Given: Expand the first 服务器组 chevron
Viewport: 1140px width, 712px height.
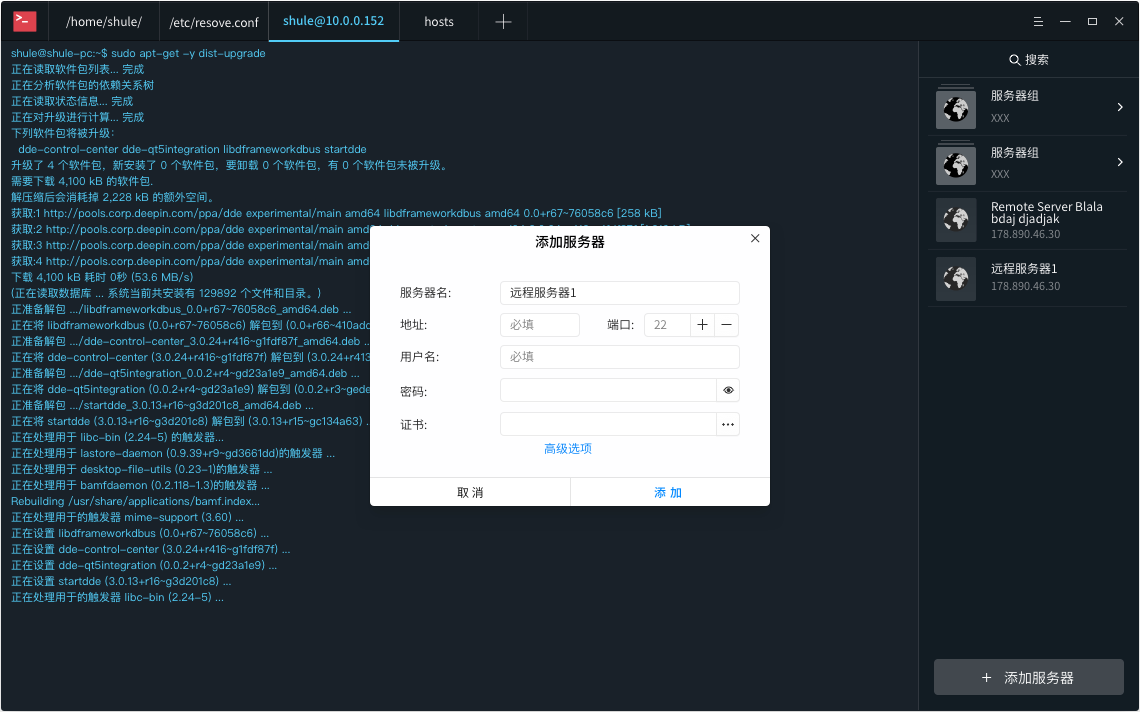Looking at the screenshot, I should coord(1120,107).
